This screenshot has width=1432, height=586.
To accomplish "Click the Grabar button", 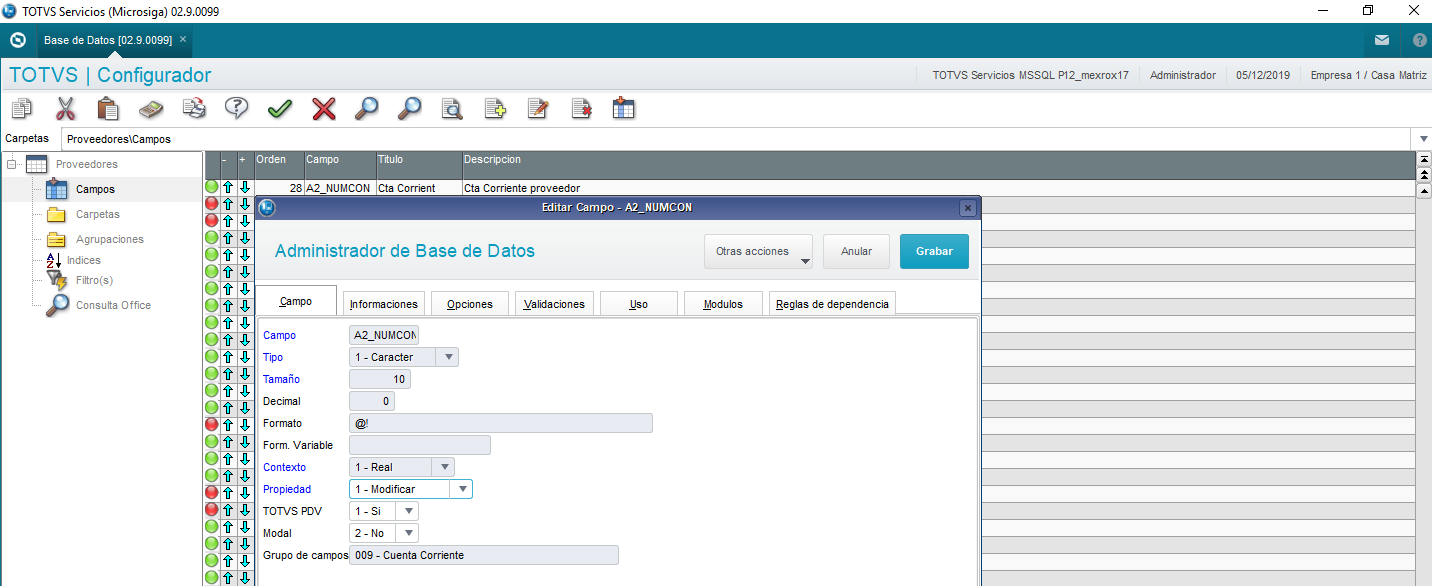I will (934, 252).
